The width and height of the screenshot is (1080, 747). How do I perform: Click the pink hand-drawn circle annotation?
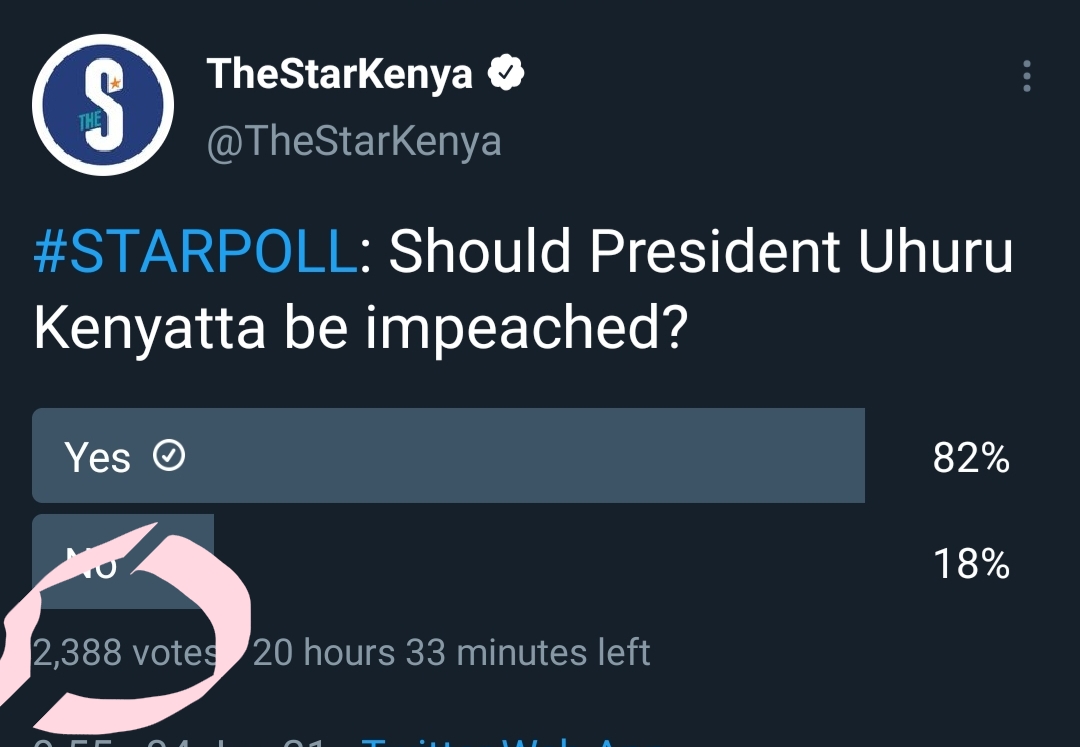coord(124,627)
